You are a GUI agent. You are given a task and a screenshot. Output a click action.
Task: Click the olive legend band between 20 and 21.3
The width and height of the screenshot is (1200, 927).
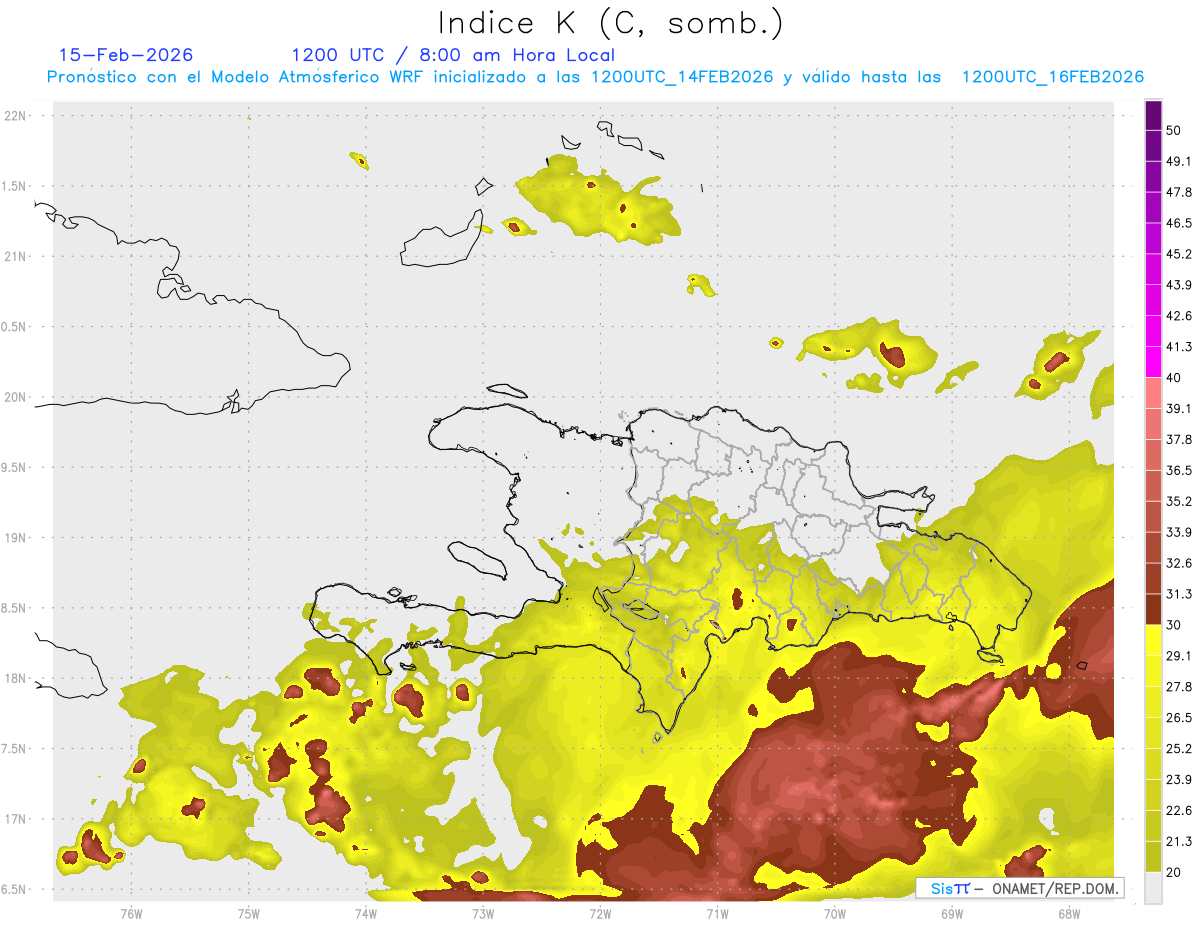click(1153, 857)
